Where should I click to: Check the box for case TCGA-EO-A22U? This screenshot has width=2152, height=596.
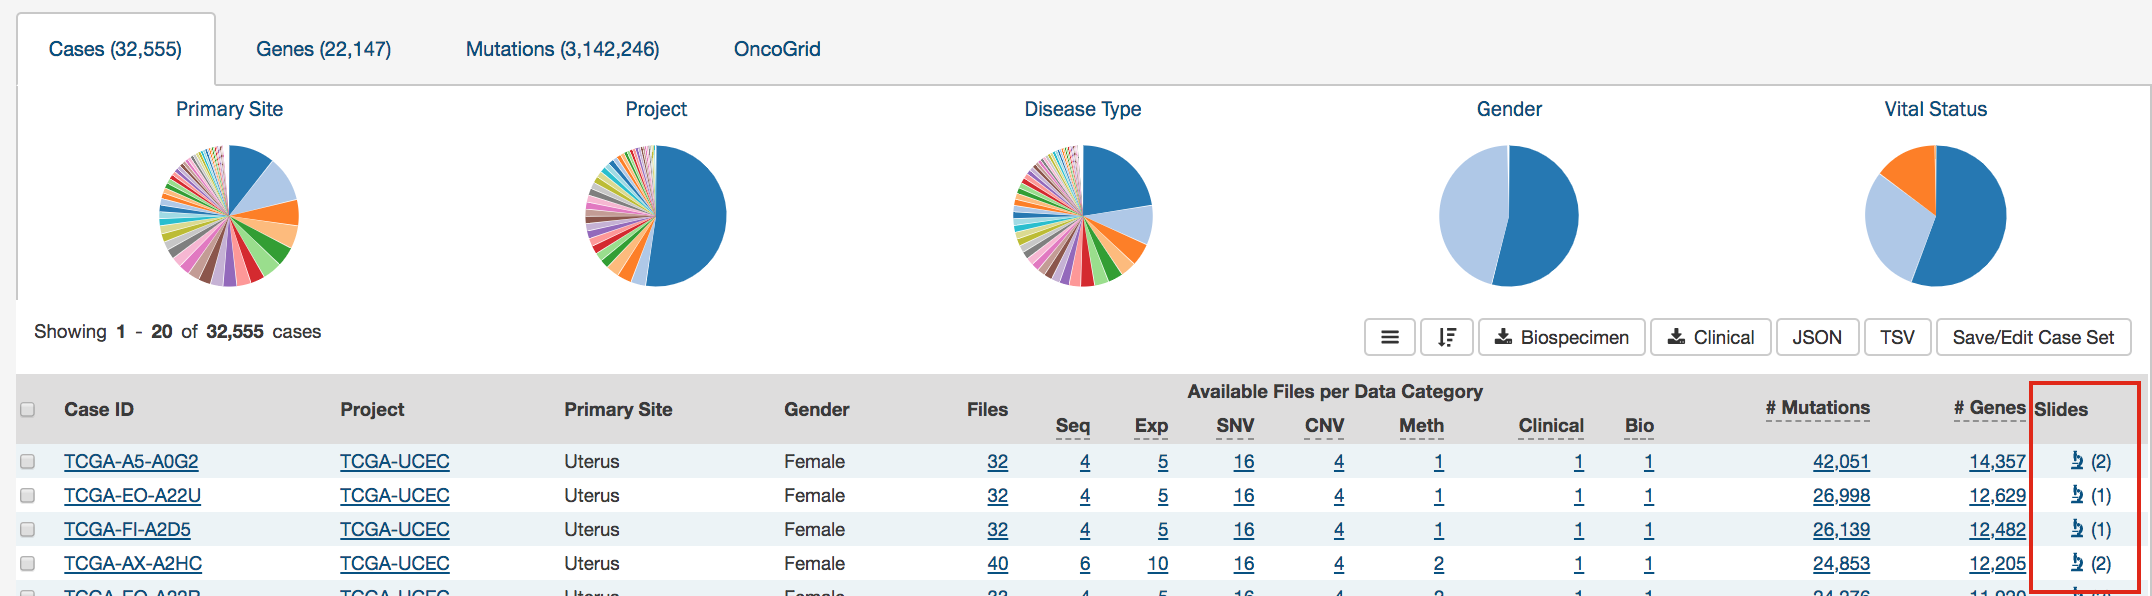pos(28,495)
